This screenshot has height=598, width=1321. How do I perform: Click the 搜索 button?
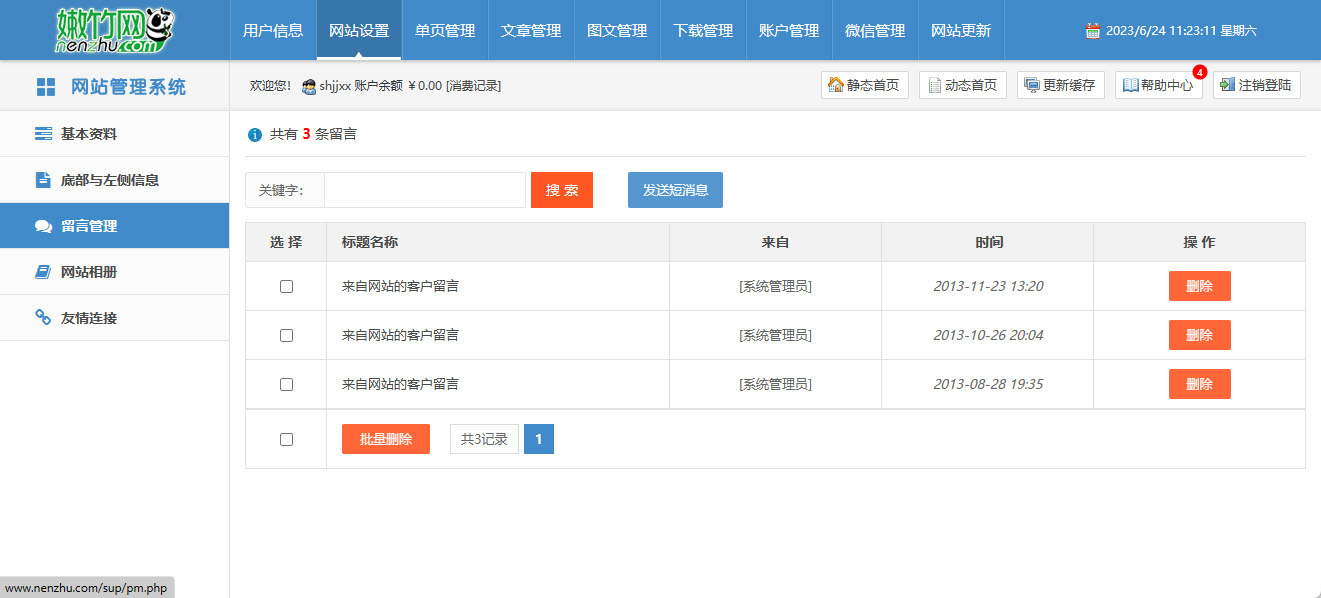tap(561, 189)
